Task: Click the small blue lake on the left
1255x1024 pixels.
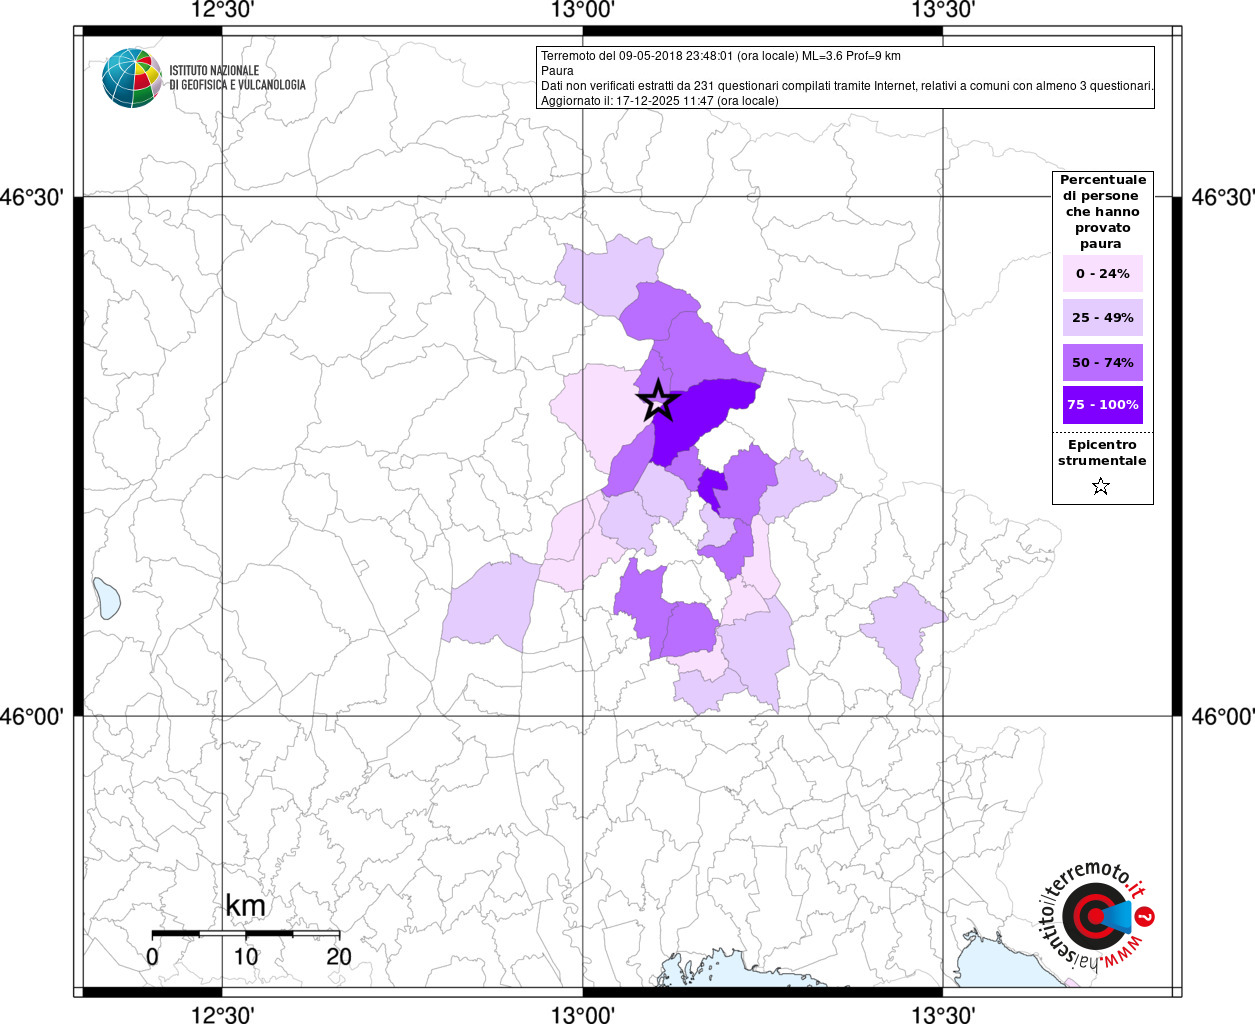Action: 106,598
